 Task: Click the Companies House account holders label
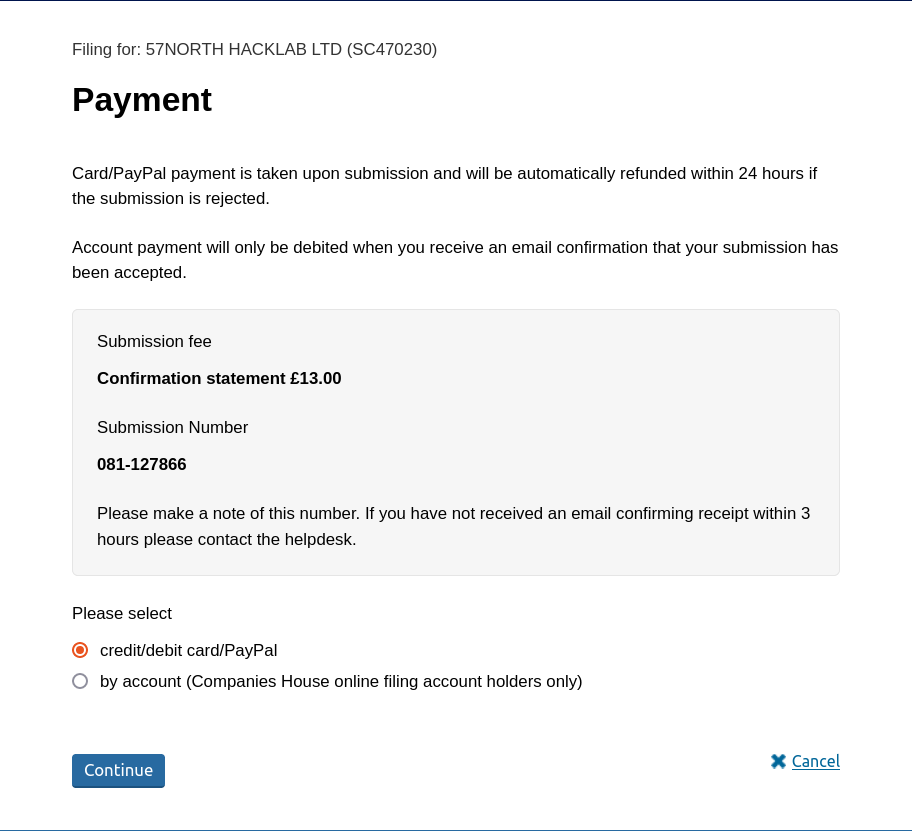pyautogui.click(x=341, y=681)
